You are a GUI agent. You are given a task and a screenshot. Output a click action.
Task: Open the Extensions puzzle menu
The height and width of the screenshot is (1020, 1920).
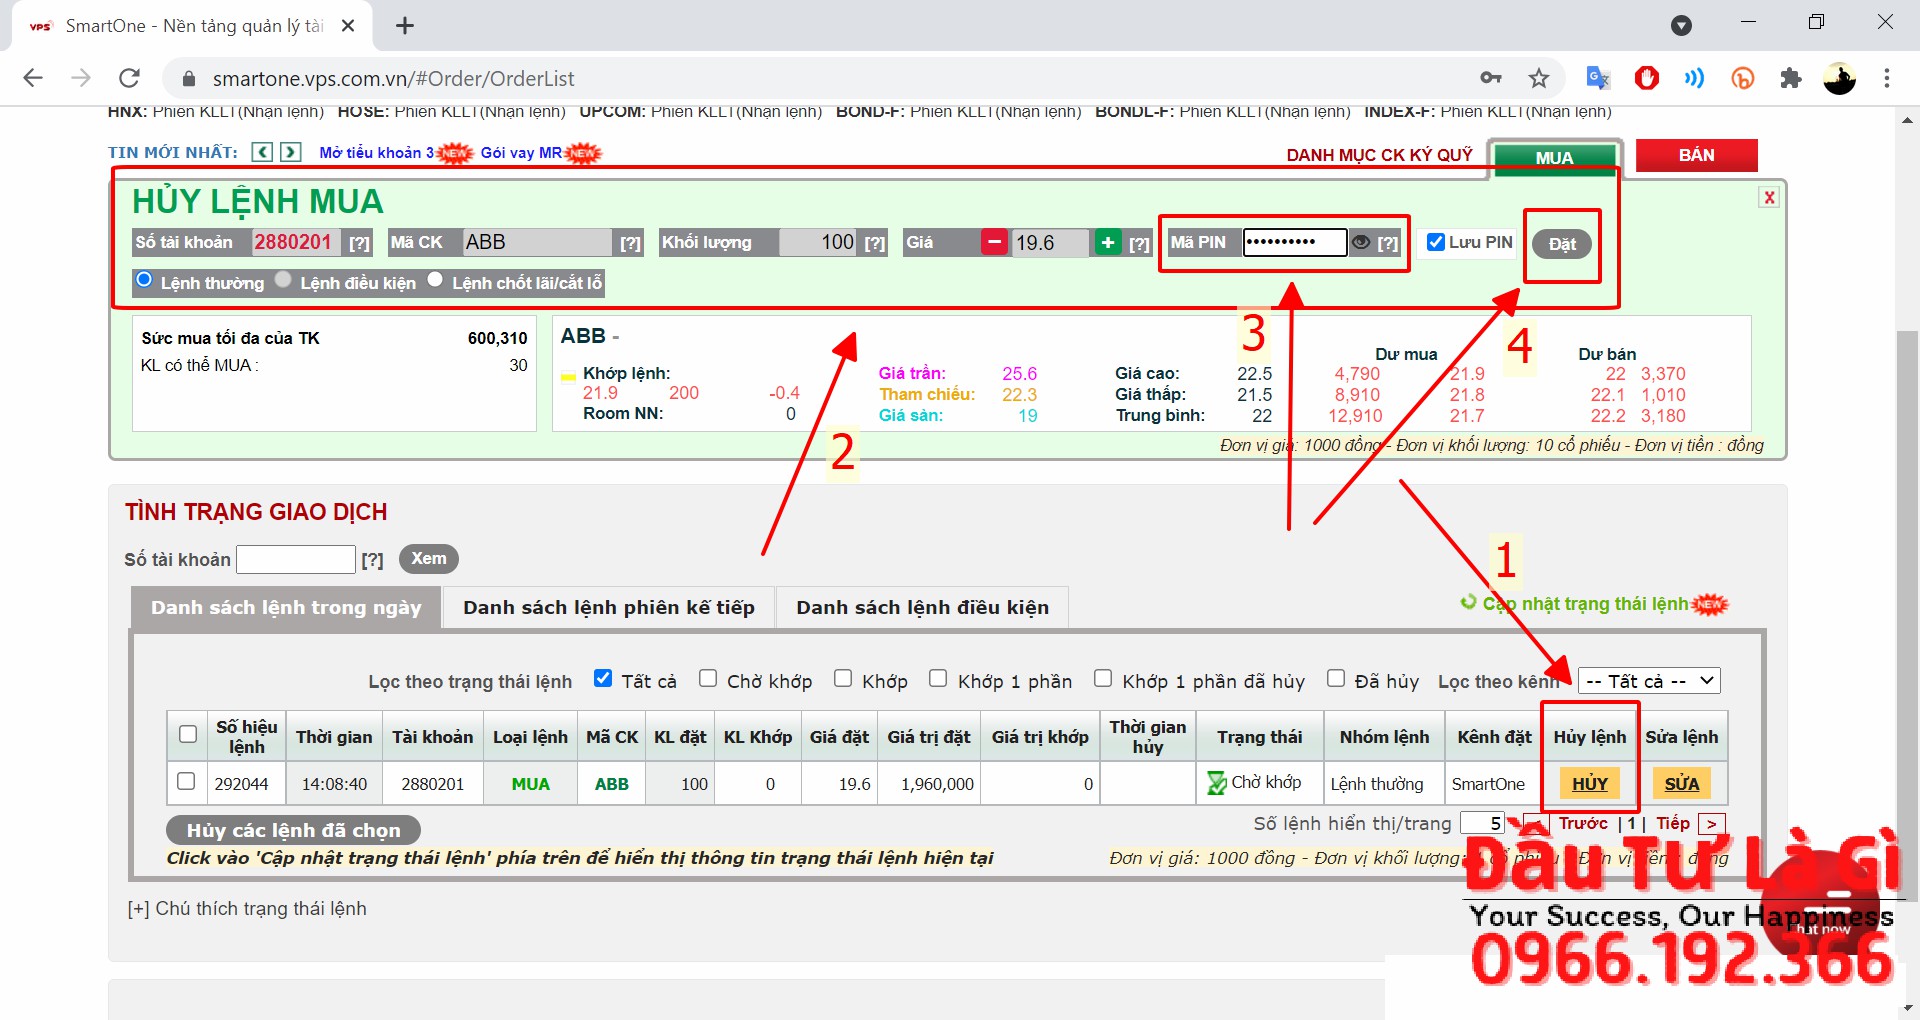(1791, 78)
